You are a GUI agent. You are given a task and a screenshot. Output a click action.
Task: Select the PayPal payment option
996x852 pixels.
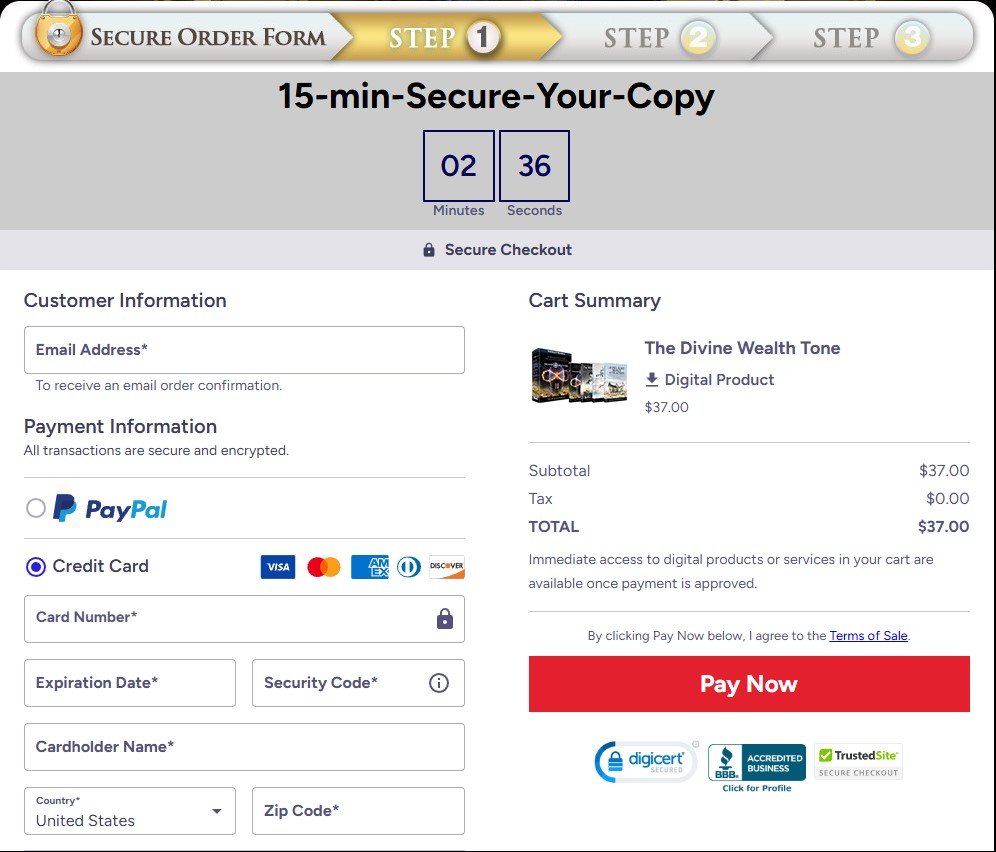pos(35,508)
